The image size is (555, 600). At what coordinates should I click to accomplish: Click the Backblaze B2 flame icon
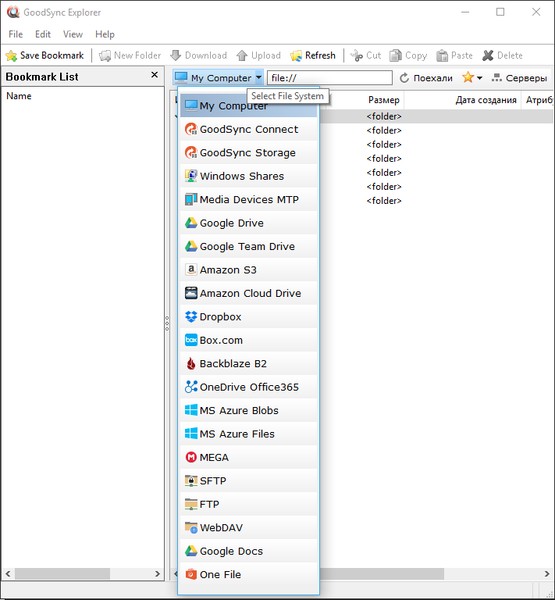191,364
